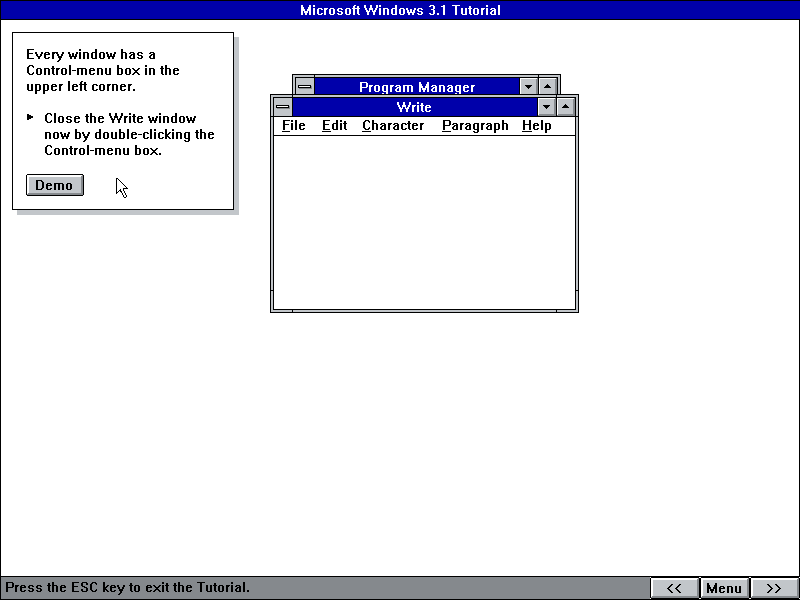
Task: Open the Write window Control-menu box
Action: [283, 107]
